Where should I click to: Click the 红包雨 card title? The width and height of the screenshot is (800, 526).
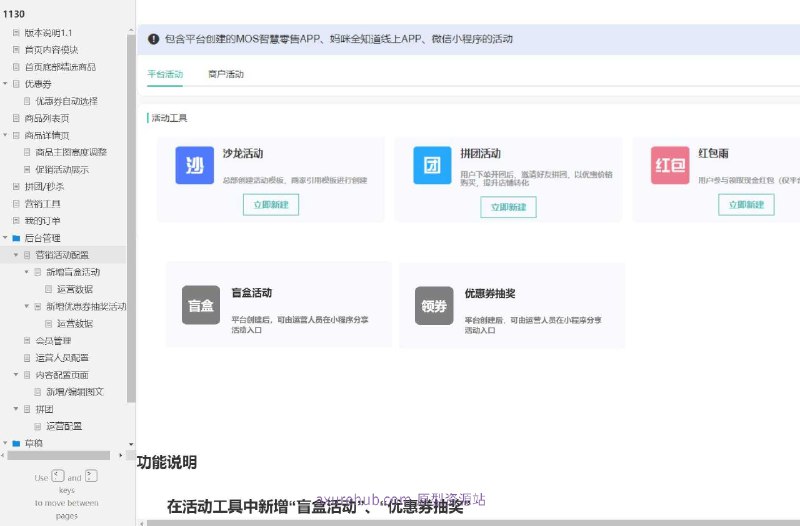pyautogui.click(x=713, y=153)
